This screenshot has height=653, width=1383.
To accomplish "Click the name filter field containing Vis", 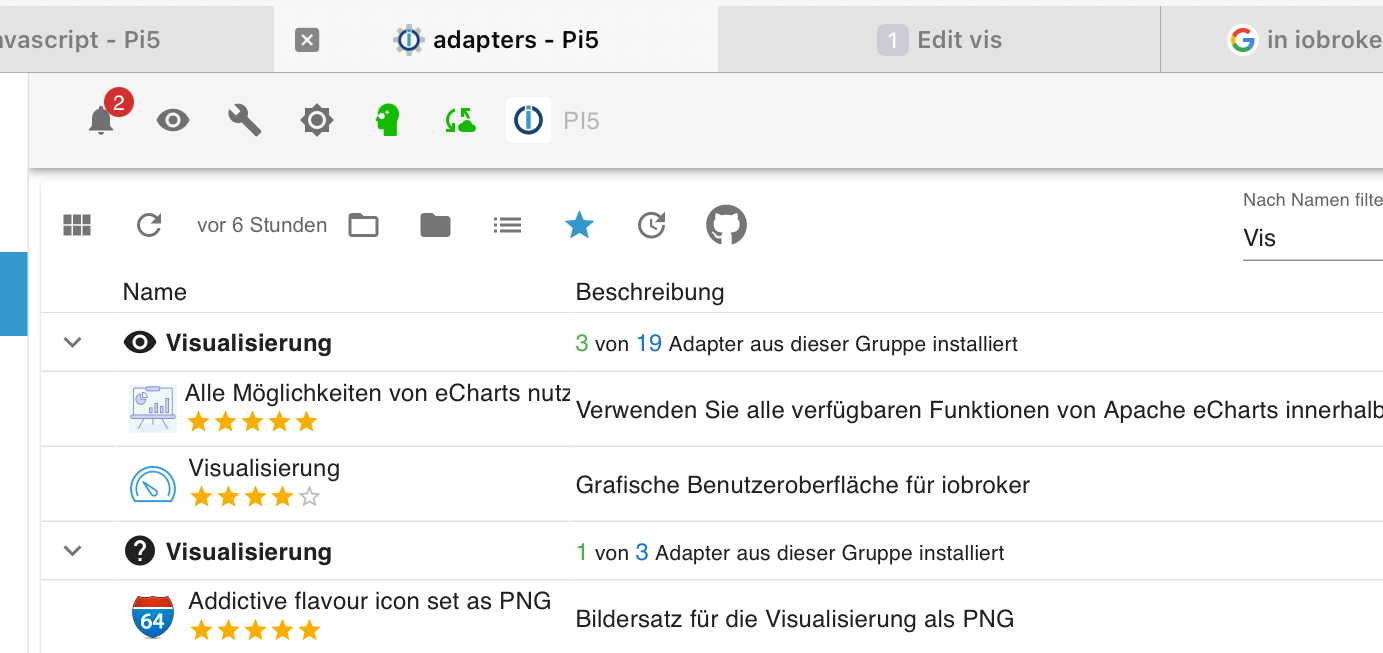I will pyautogui.click(x=1310, y=238).
